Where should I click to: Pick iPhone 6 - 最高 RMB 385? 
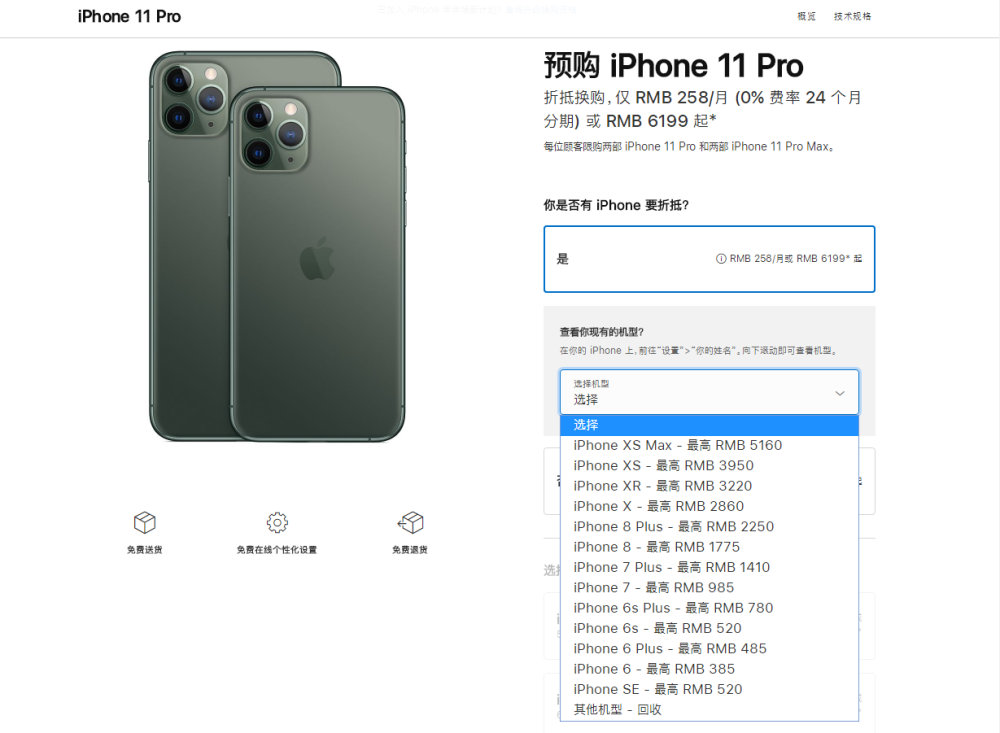(709, 669)
